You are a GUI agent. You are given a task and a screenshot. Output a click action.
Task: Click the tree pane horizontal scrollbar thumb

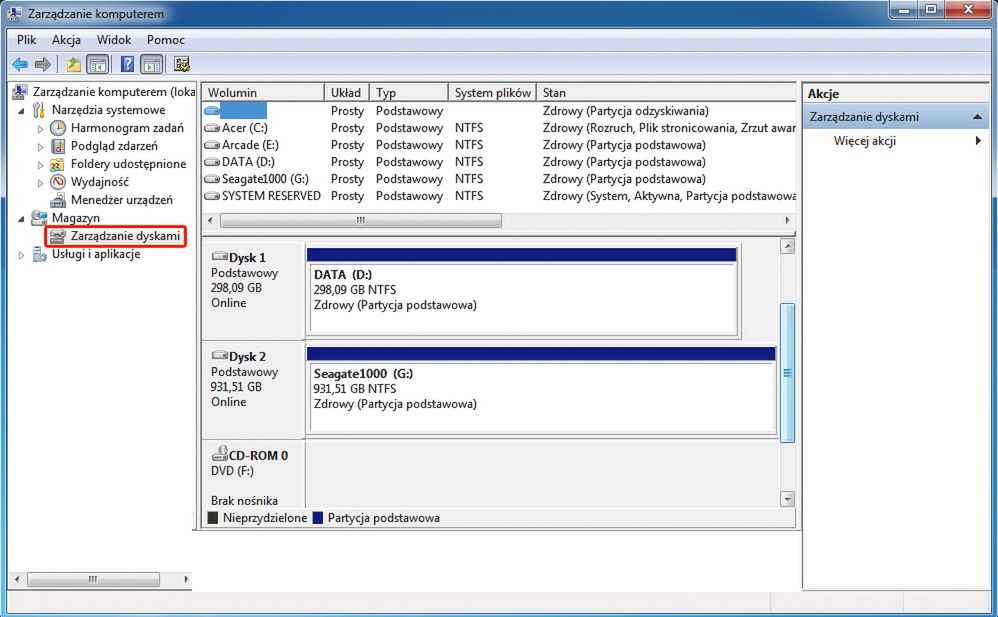[x=93, y=579]
